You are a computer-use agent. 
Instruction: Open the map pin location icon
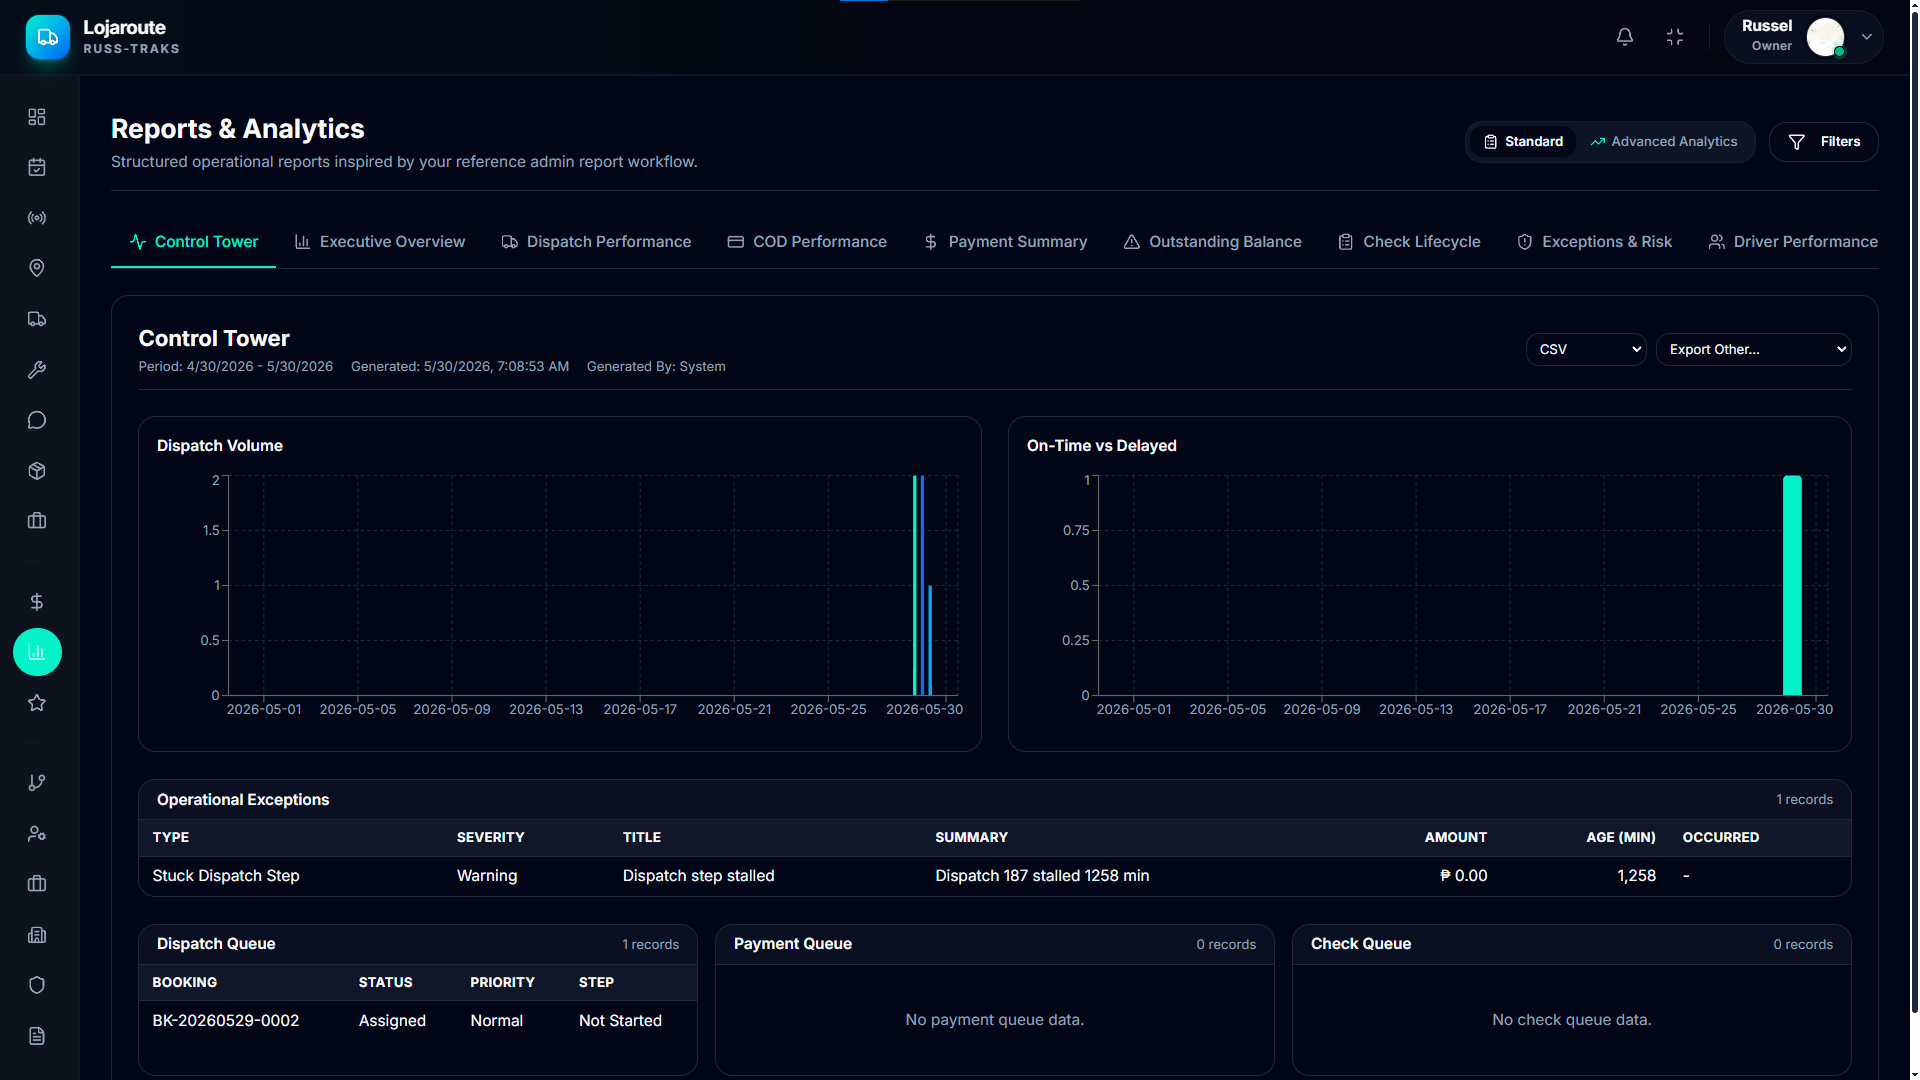pyautogui.click(x=37, y=268)
